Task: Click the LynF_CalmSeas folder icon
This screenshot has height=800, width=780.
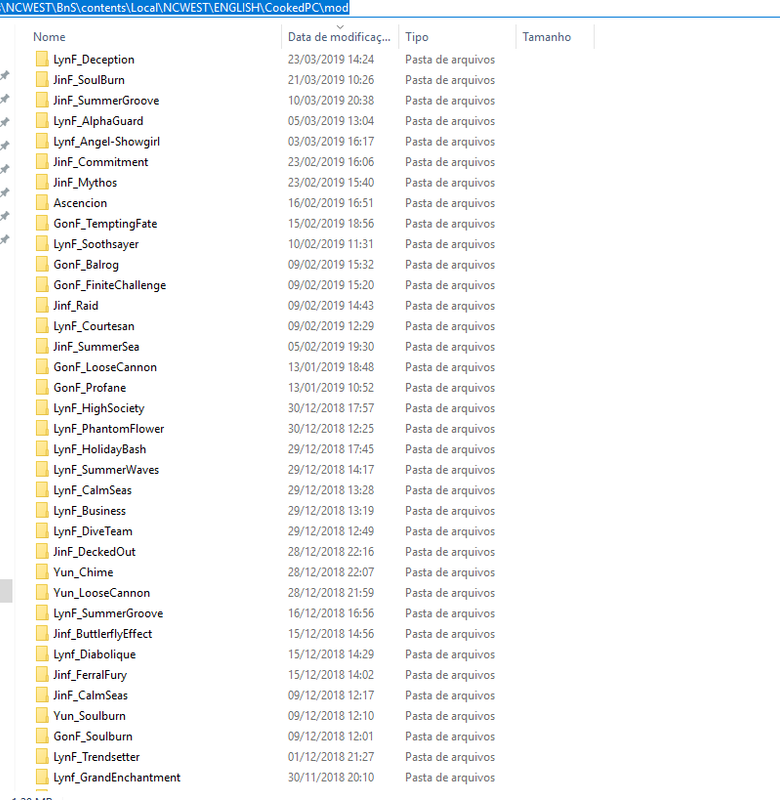Action: (42, 490)
